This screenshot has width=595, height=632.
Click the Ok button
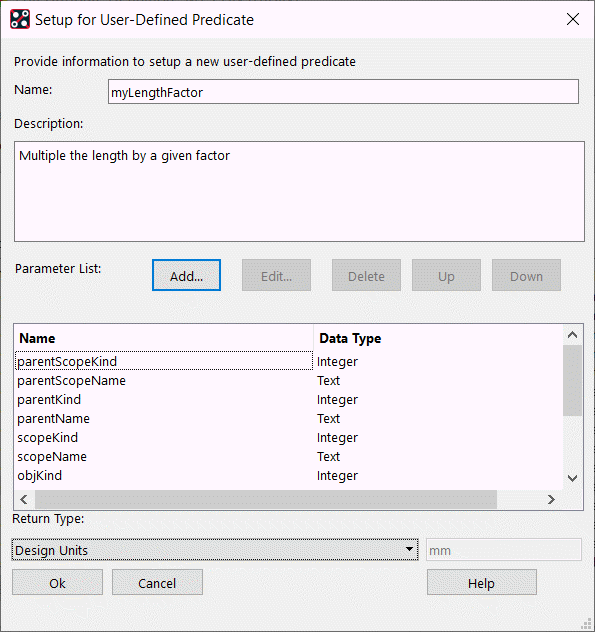[x=57, y=582]
